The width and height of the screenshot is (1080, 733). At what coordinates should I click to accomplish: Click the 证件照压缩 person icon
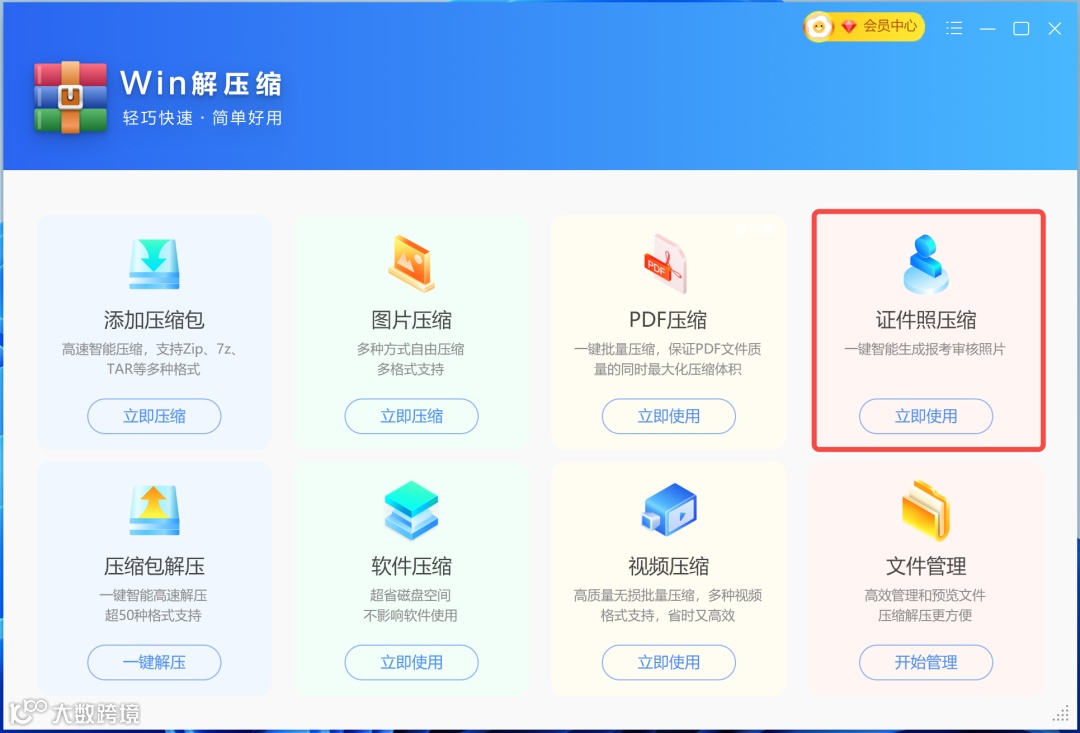tap(926, 264)
